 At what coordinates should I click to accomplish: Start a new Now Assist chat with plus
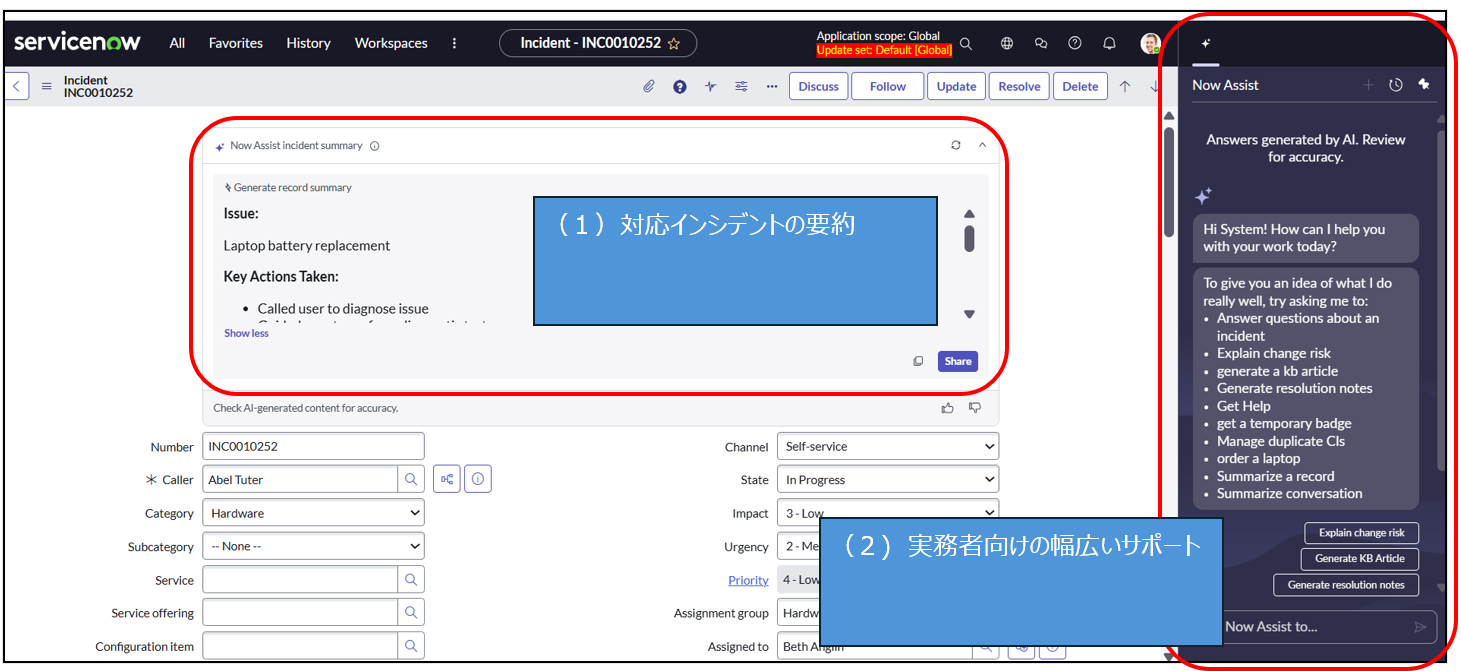pyautogui.click(x=1368, y=85)
